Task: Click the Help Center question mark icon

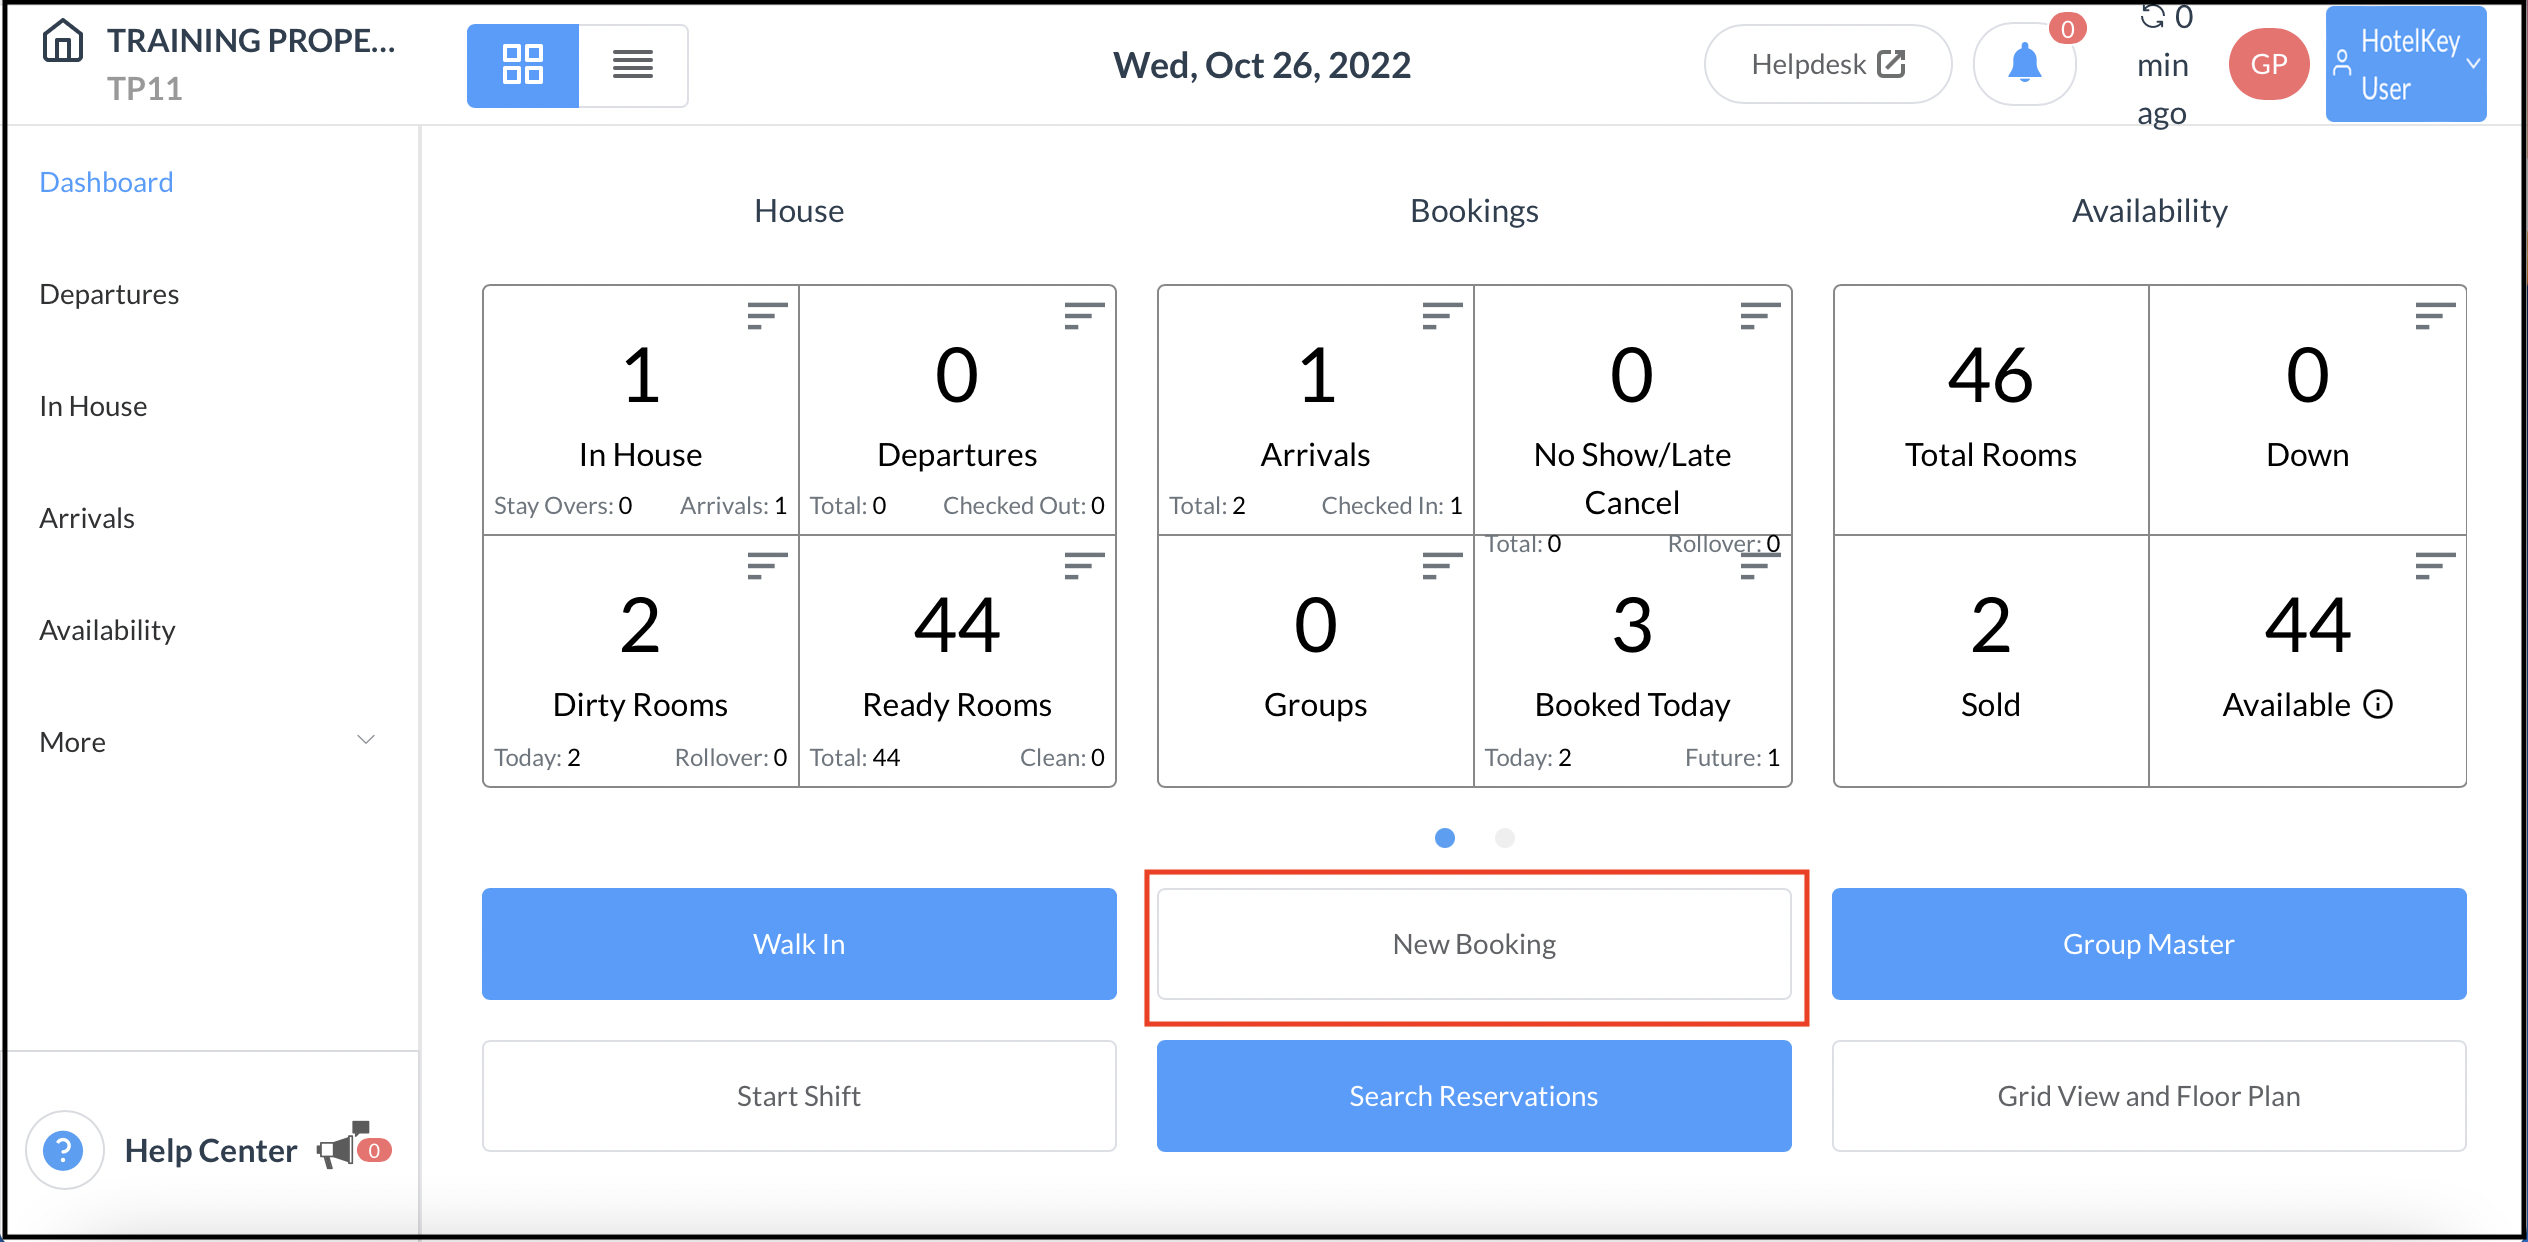Action: pyautogui.click(x=64, y=1150)
